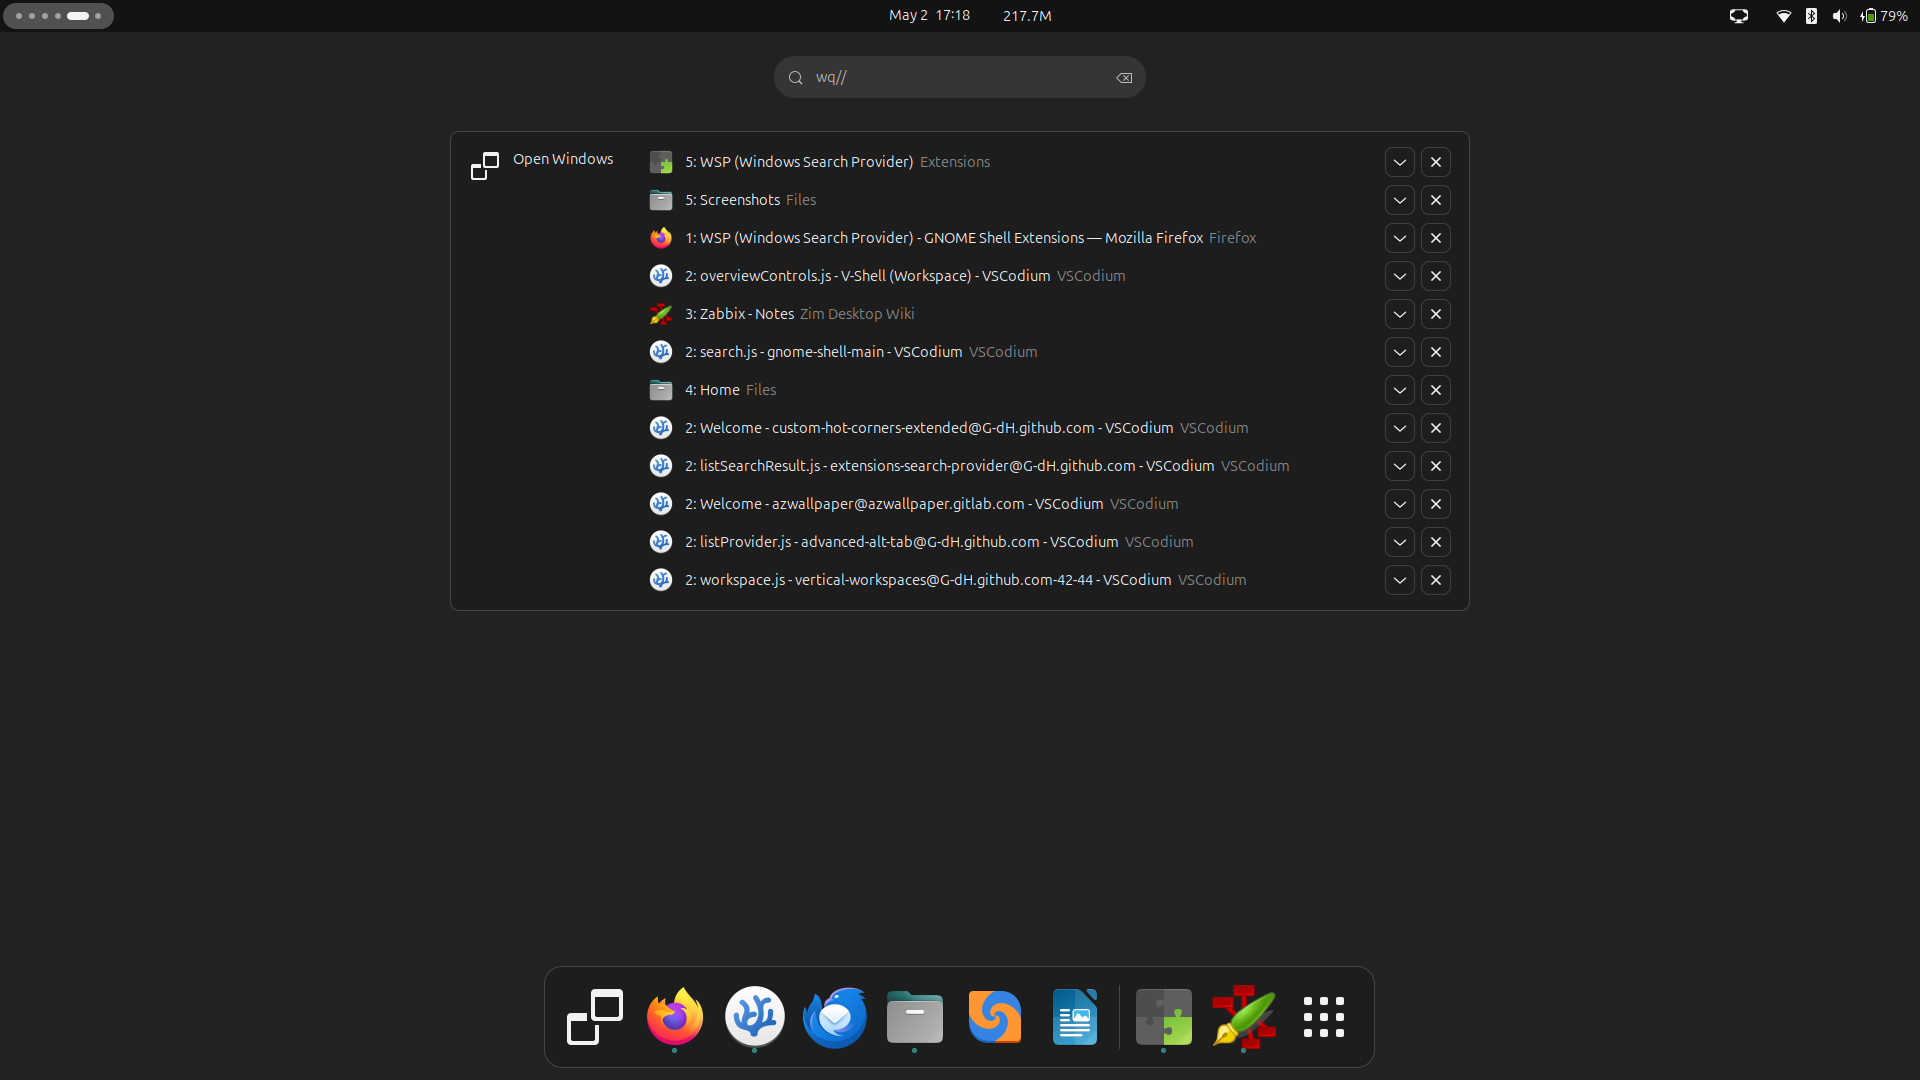Expand options for the Screenshots Files row
The width and height of the screenshot is (1920, 1080).
click(1400, 200)
